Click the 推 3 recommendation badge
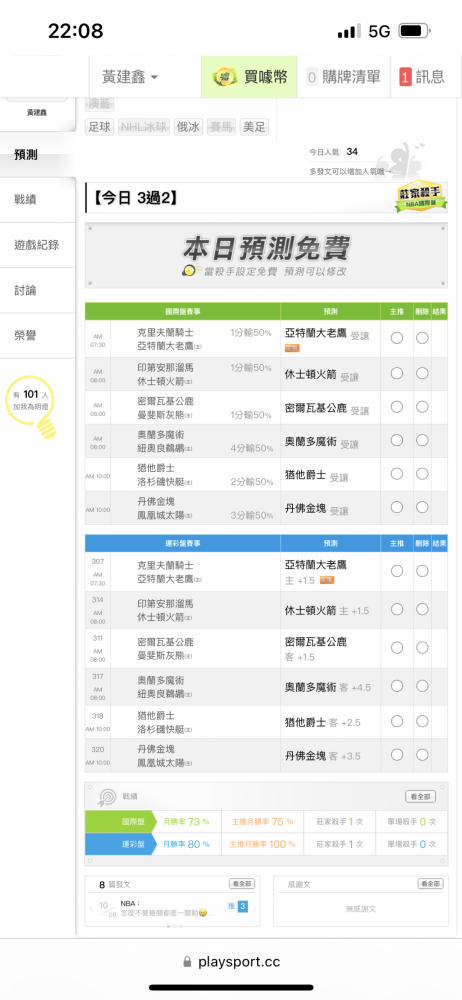 (237, 906)
